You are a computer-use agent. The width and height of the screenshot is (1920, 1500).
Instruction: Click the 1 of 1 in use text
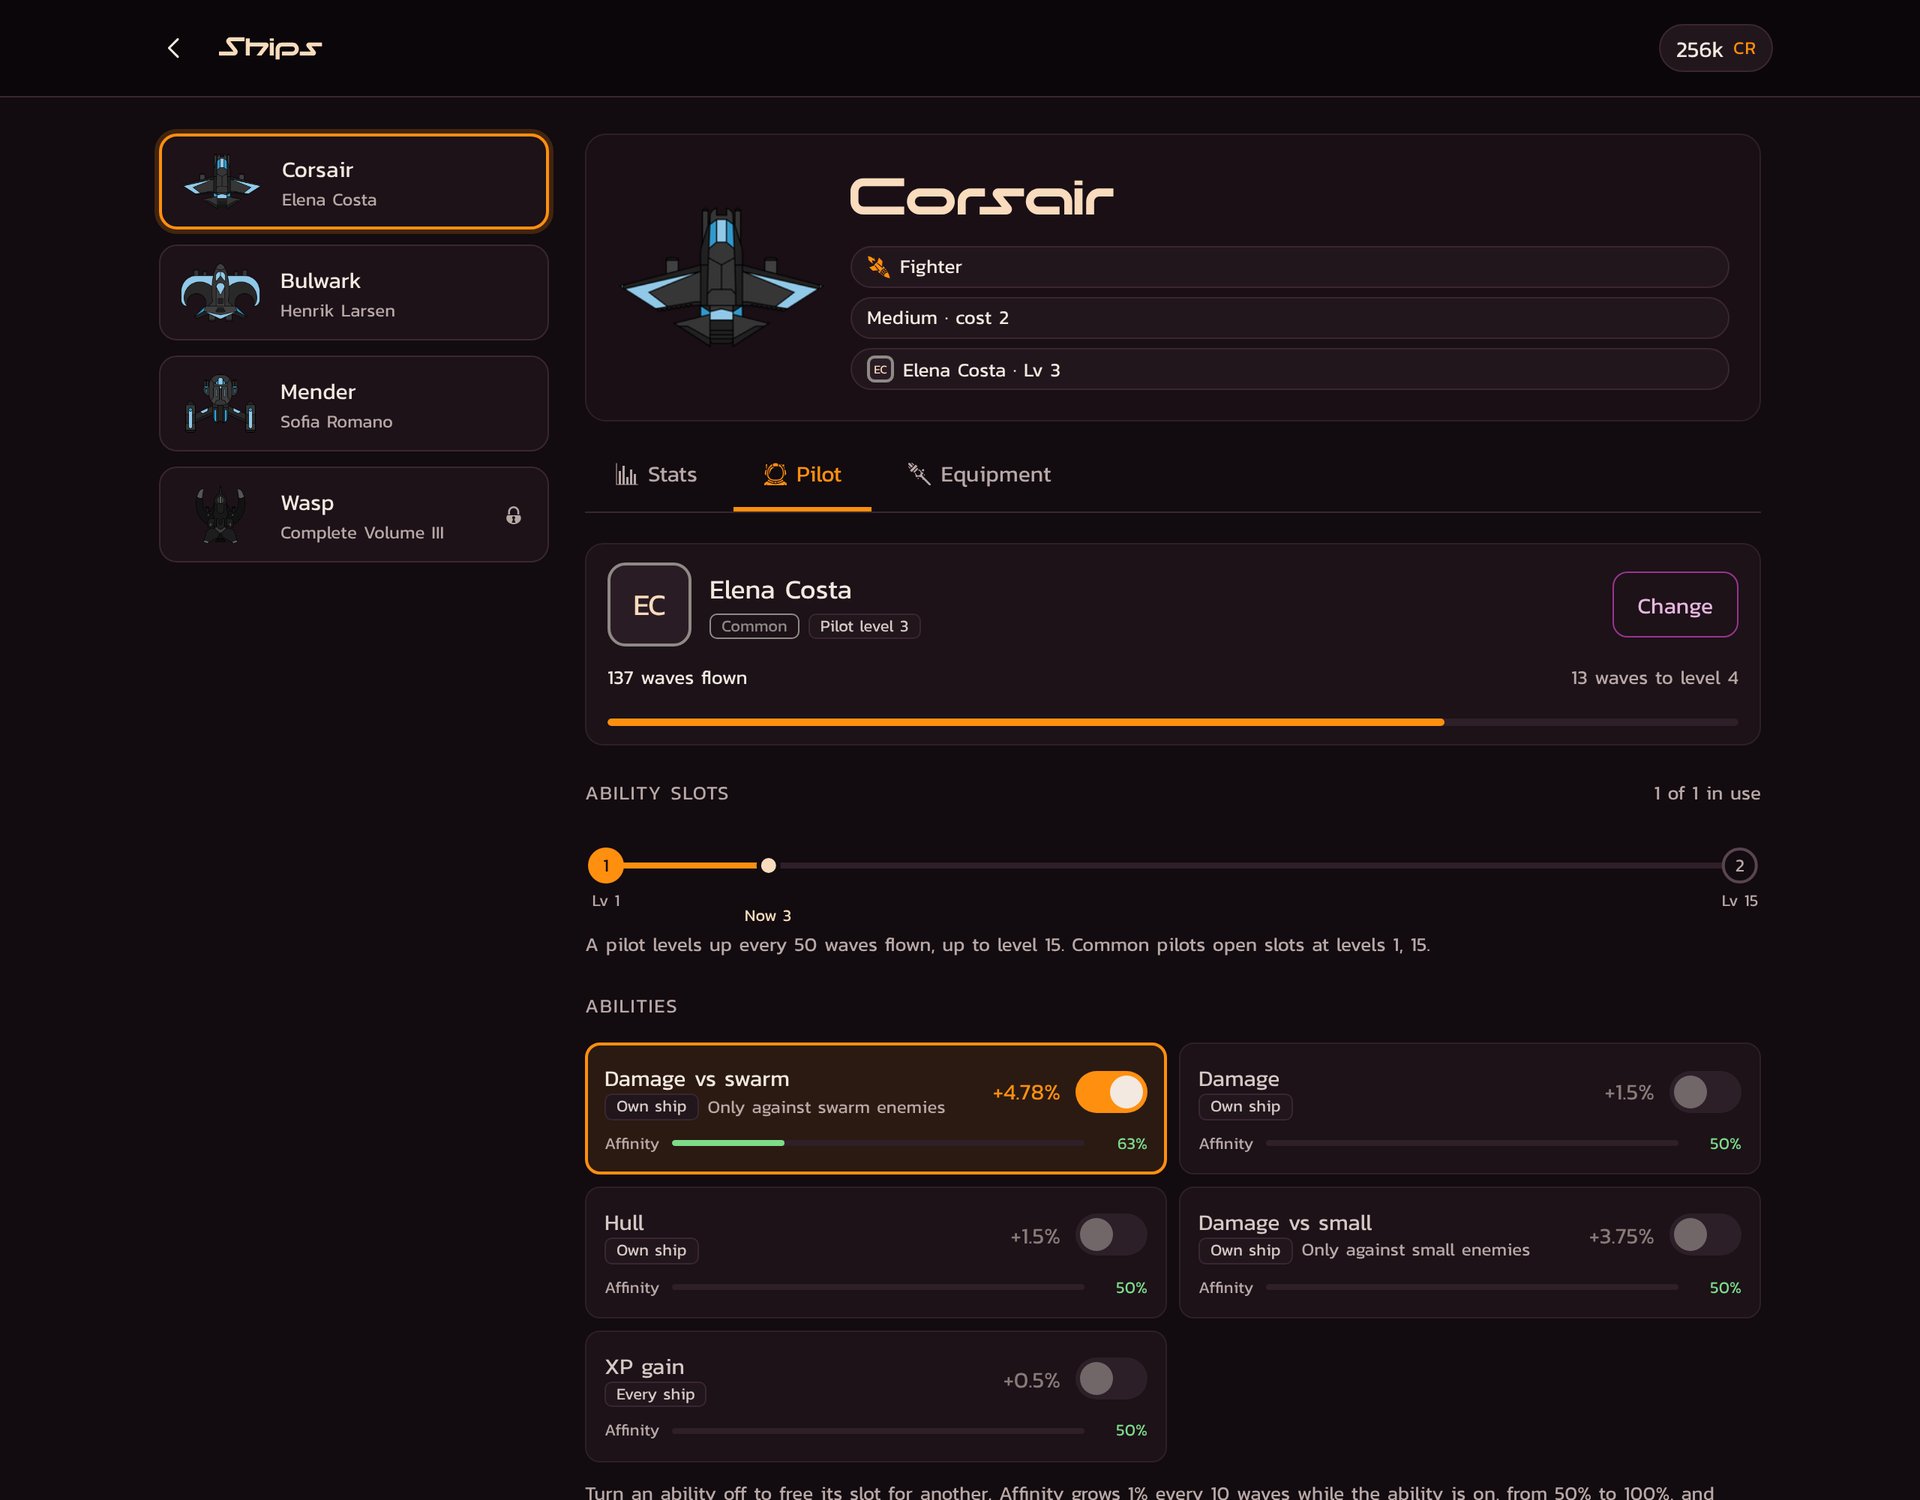[x=1707, y=793]
